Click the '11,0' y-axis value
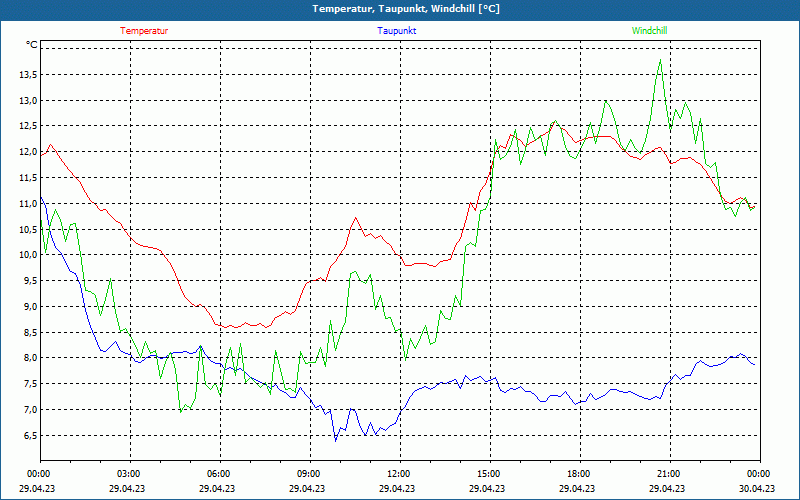The height and width of the screenshot is (500, 800). [28, 204]
